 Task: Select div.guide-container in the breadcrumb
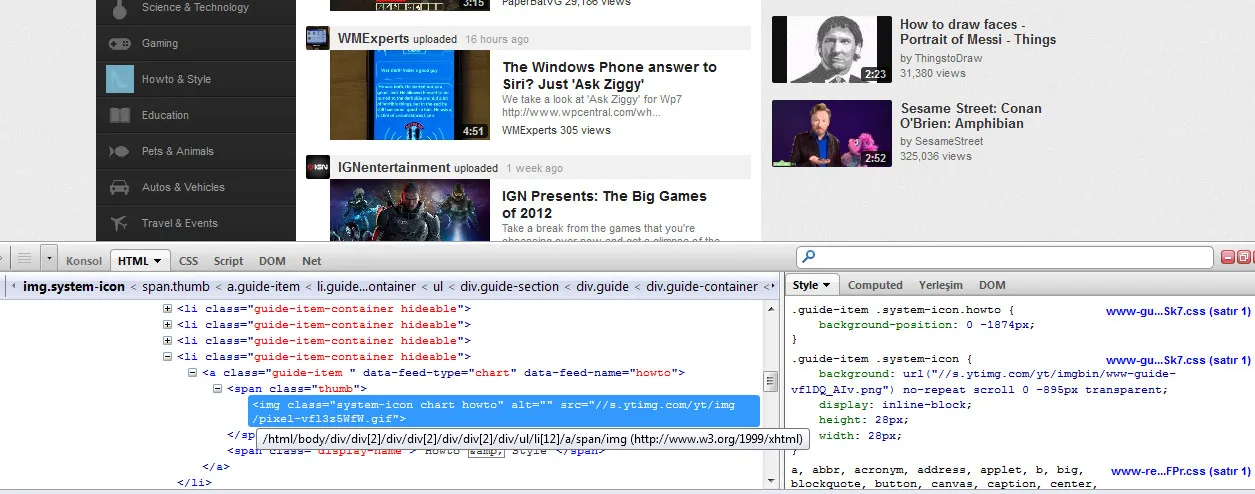702,286
